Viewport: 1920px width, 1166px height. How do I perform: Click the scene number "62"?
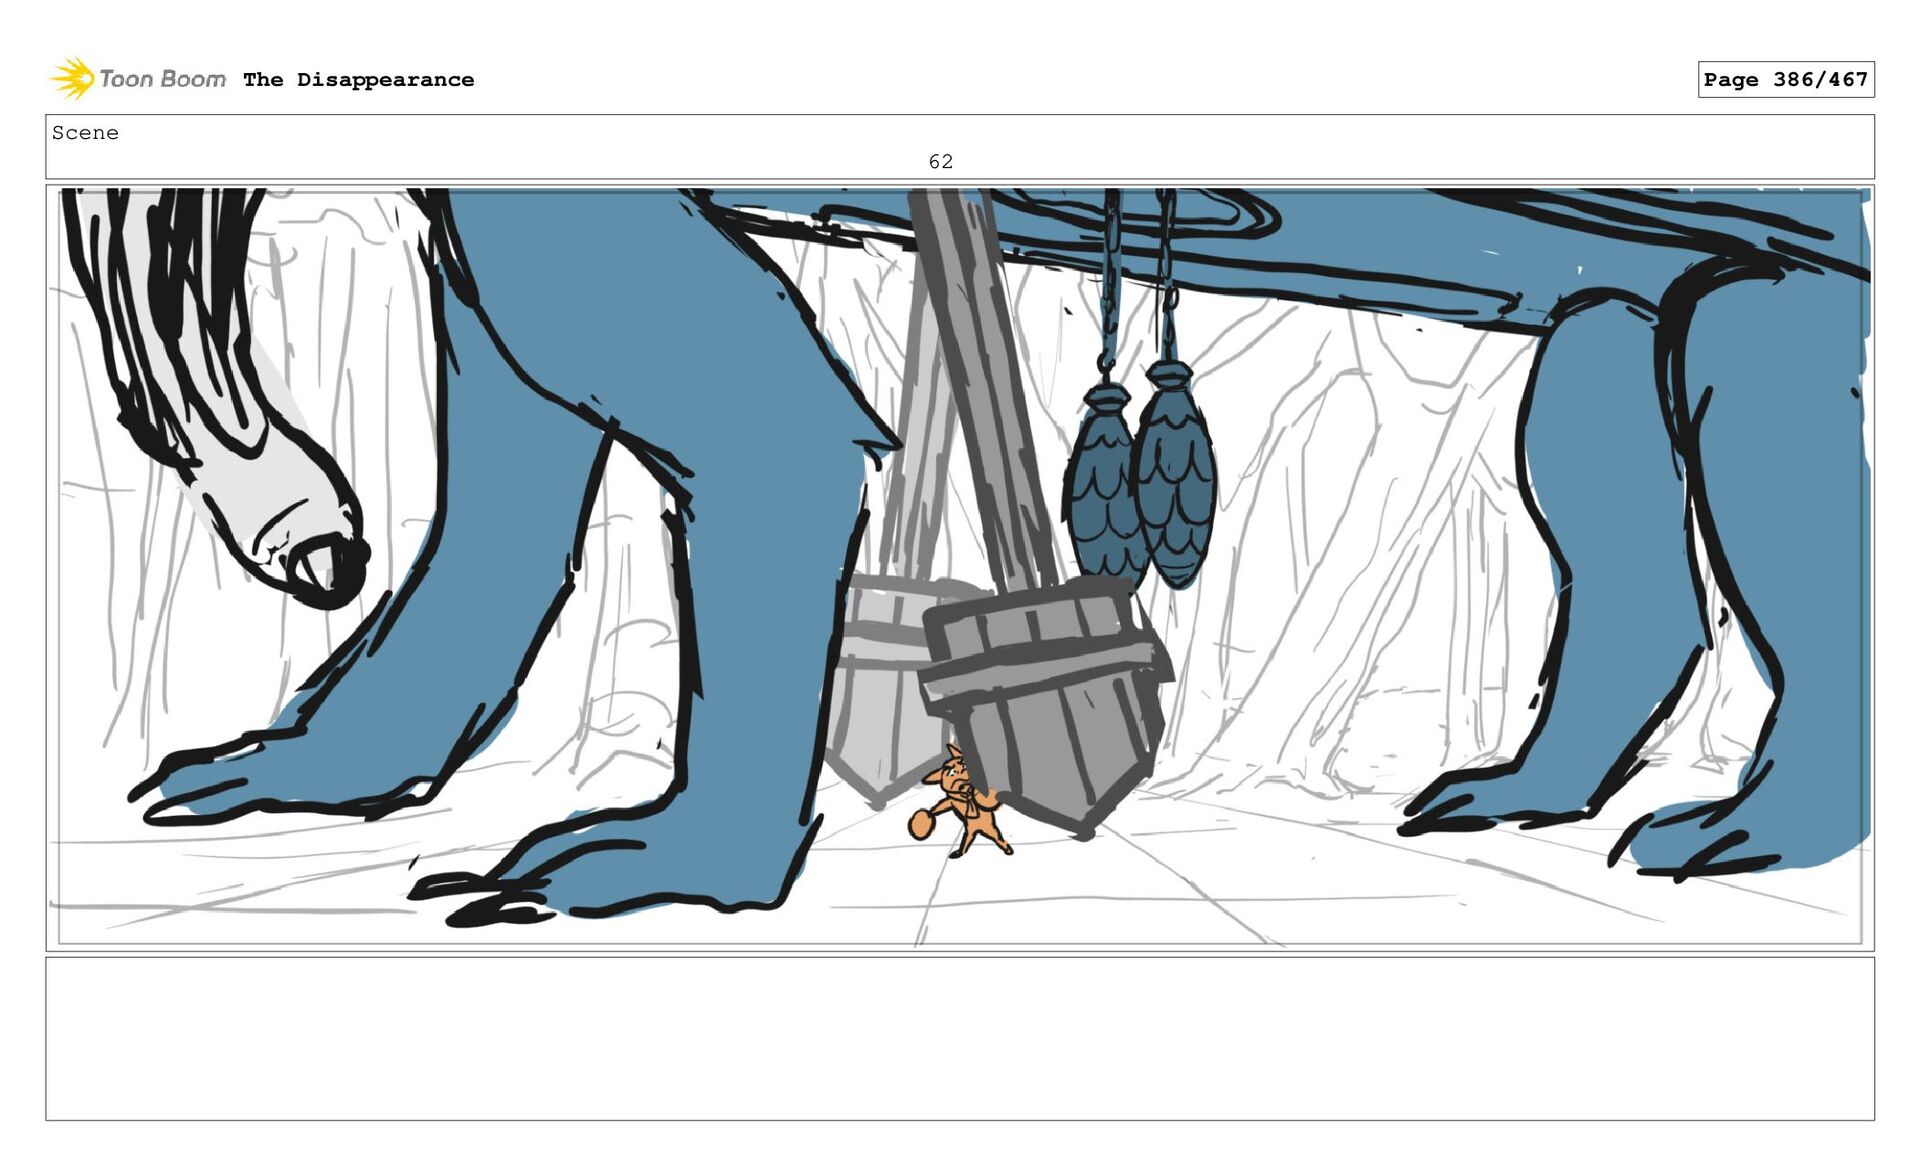coord(940,161)
